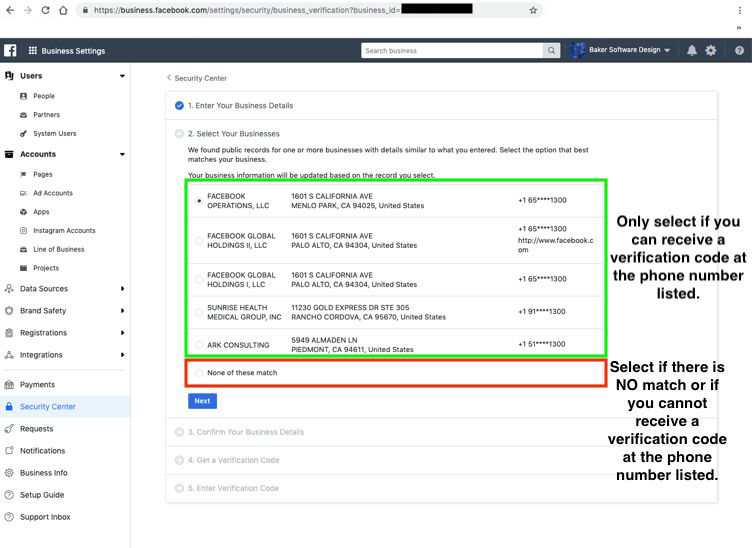Select the FACEBOOK OPERATIONS, LLC radio button

199,201
